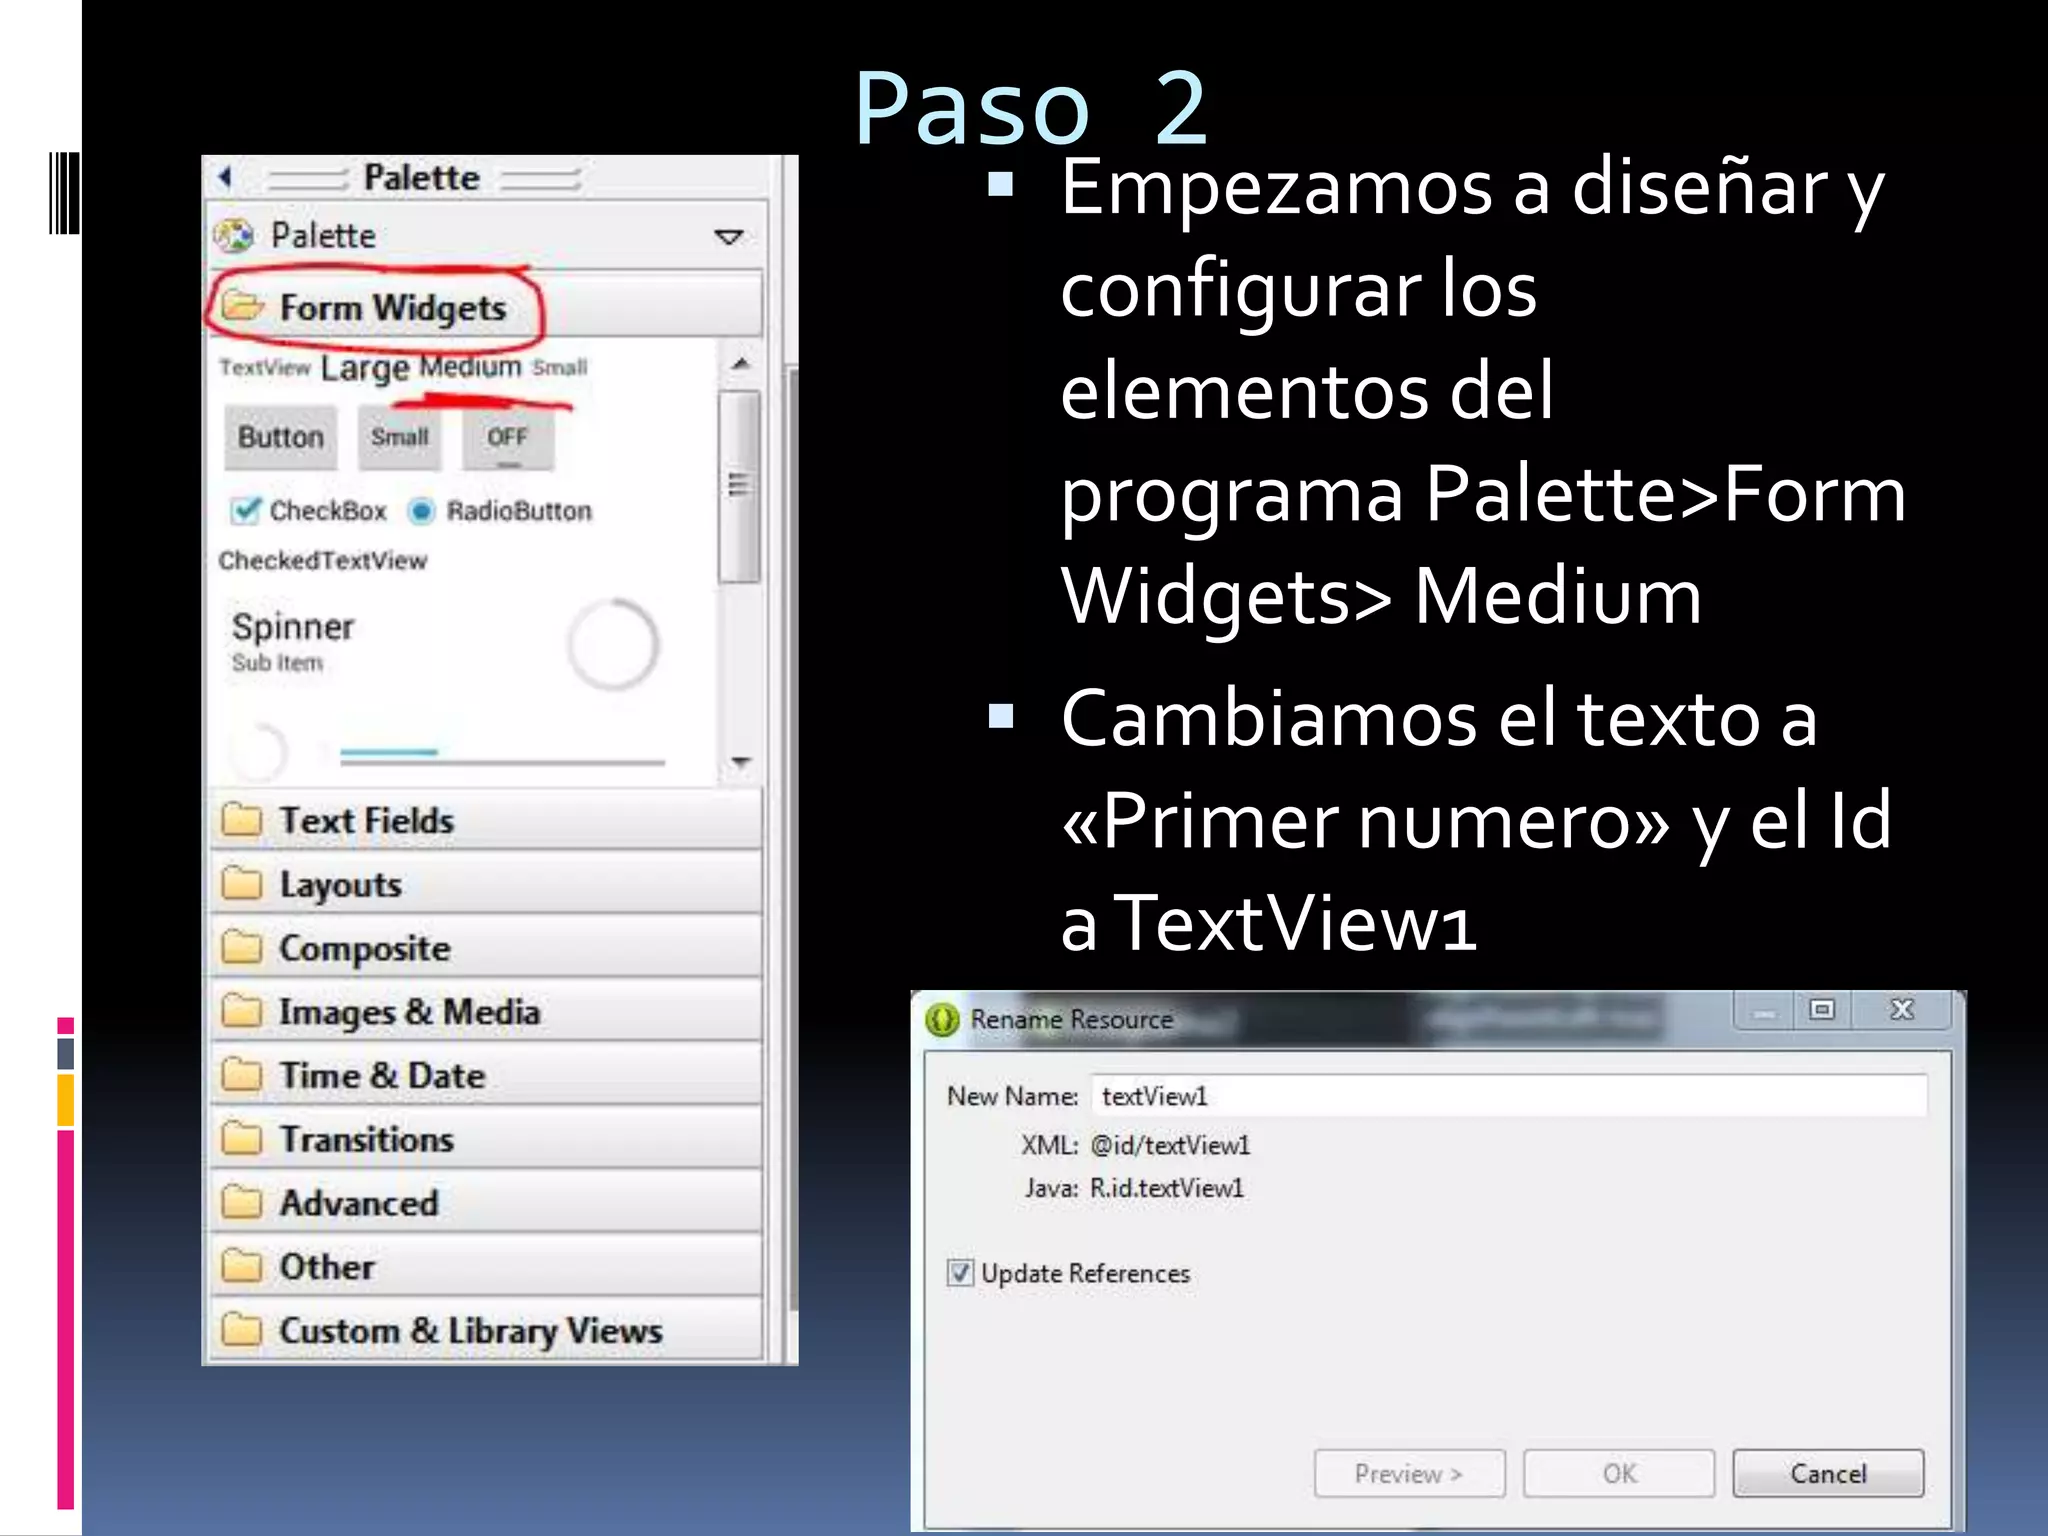The image size is (2048, 1536).
Task: Click the collapse arrow left of Palette title
Action: point(225,177)
